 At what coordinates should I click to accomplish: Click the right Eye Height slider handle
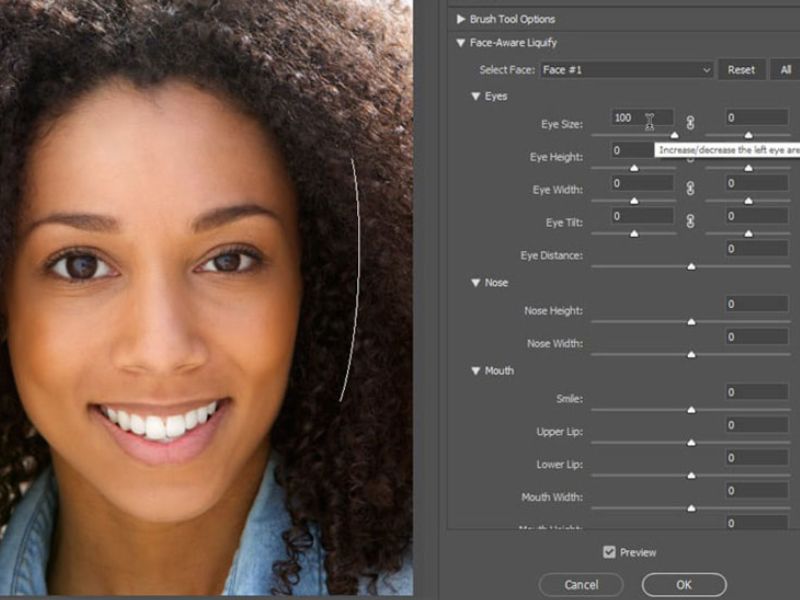(748, 168)
